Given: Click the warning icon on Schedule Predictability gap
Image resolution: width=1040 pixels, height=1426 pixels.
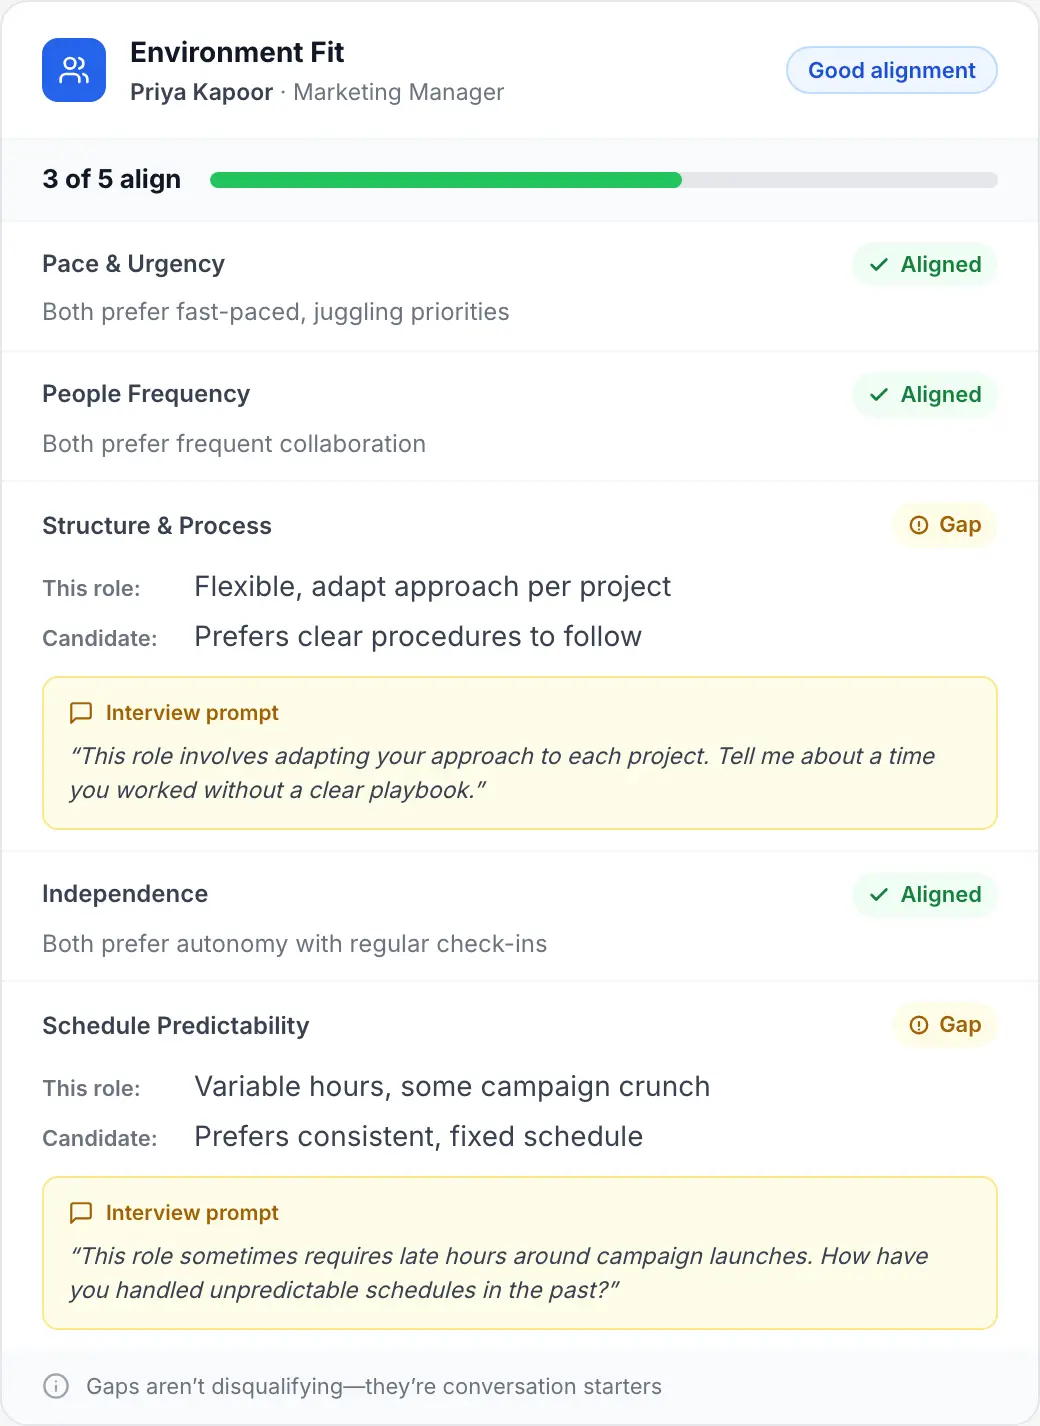Looking at the screenshot, I should tap(918, 1025).
